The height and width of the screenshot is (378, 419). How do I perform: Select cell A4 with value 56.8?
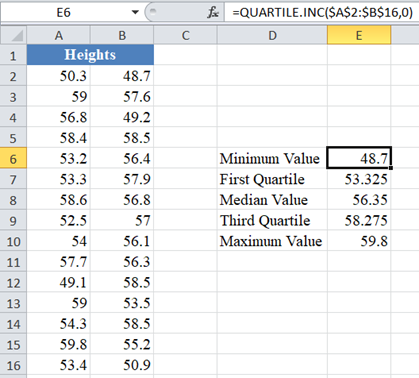click(59, 117)
